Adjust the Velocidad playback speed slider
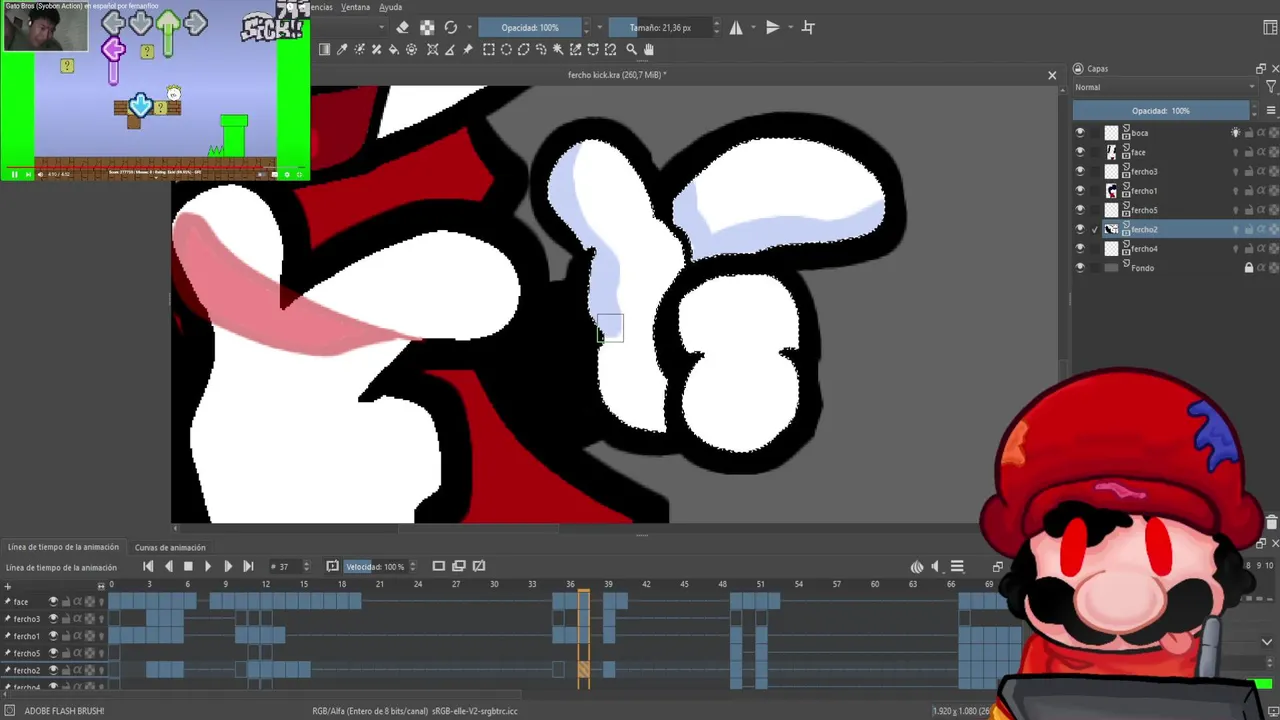1280x720 pixels. point(375,567)
